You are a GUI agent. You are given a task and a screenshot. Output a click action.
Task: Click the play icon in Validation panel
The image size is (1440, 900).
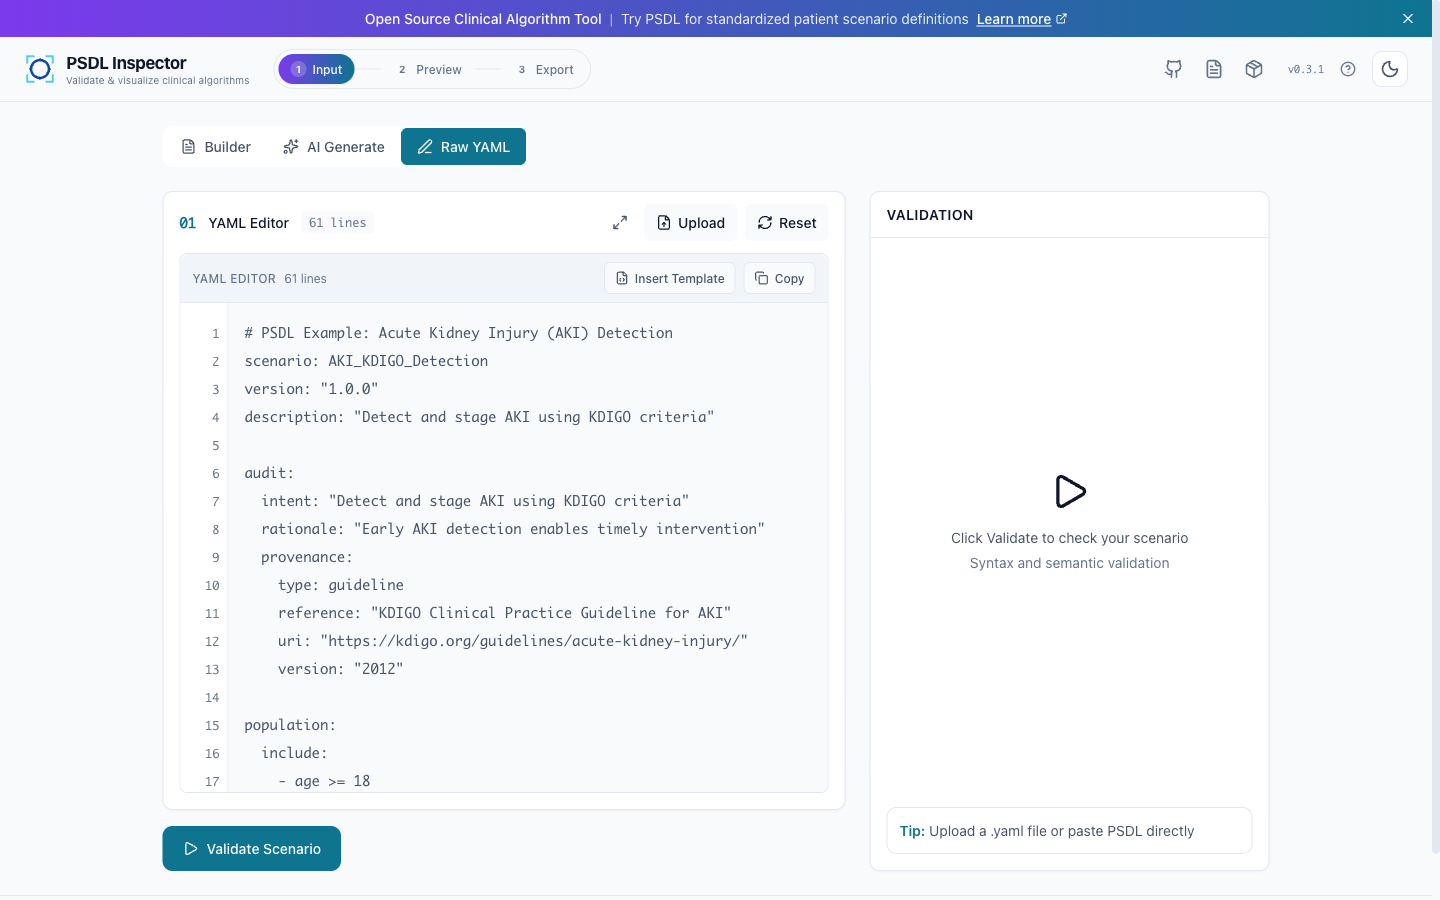pos(1069,491)
